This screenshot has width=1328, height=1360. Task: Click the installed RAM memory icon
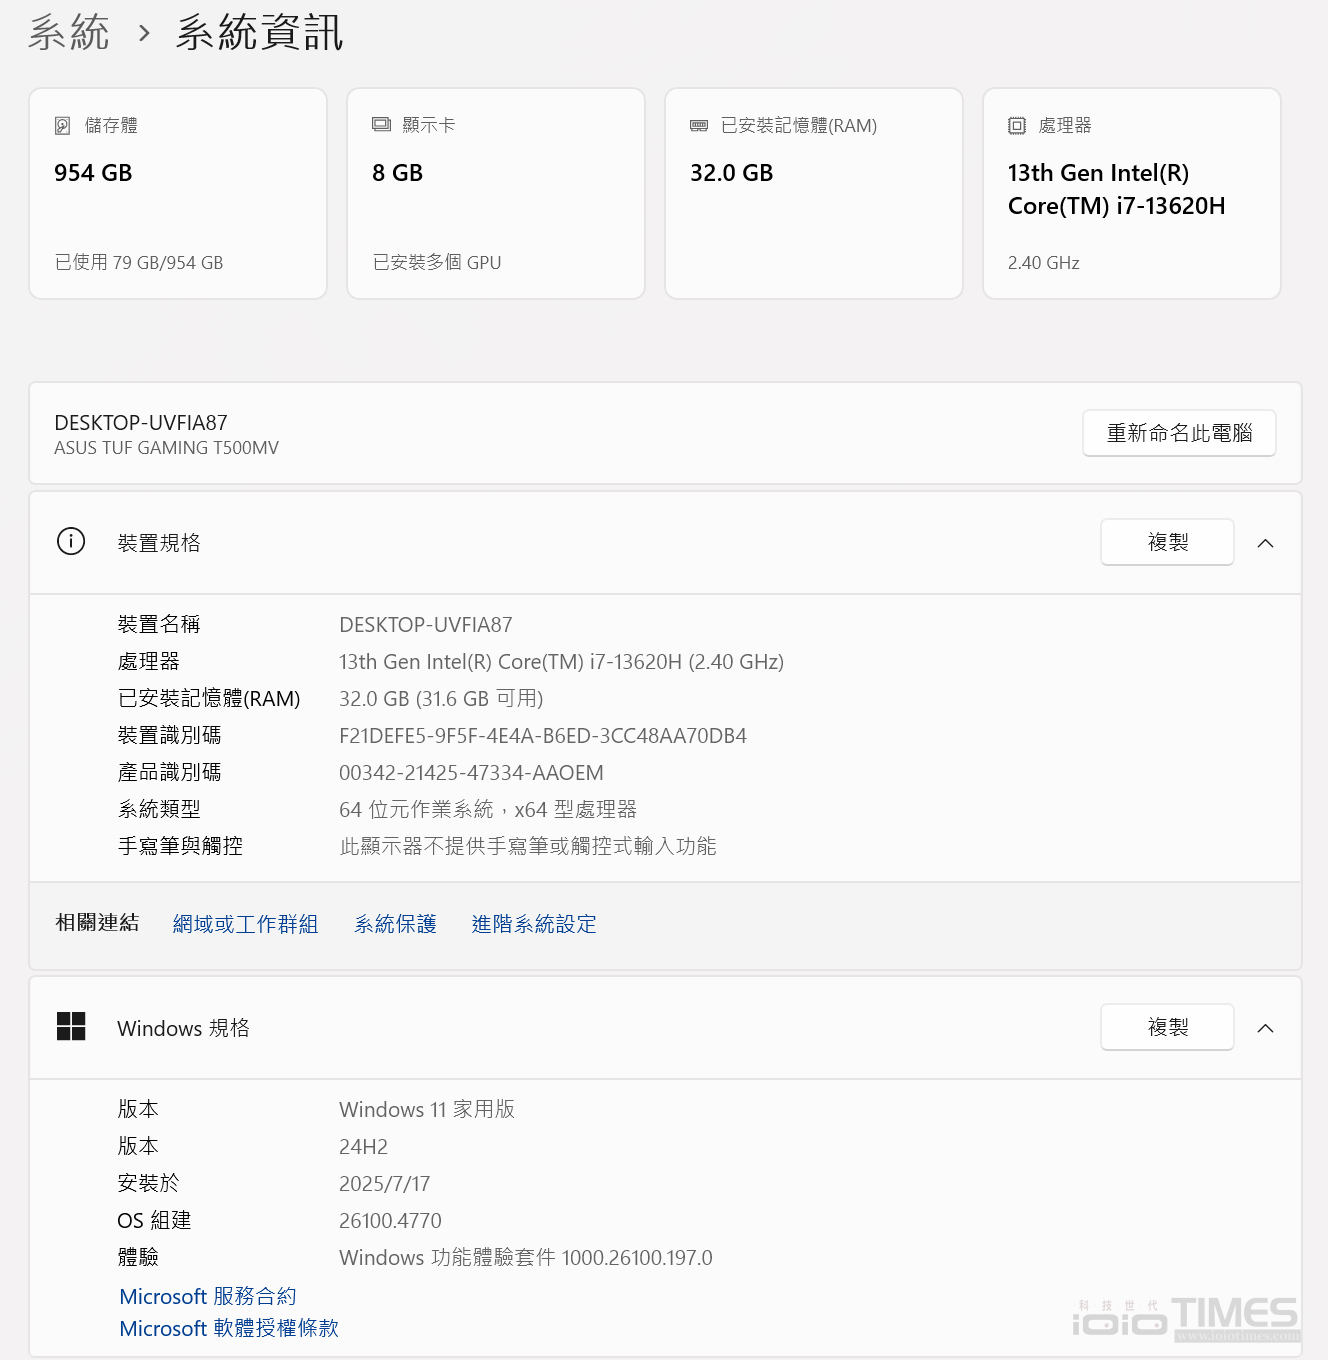699,126
